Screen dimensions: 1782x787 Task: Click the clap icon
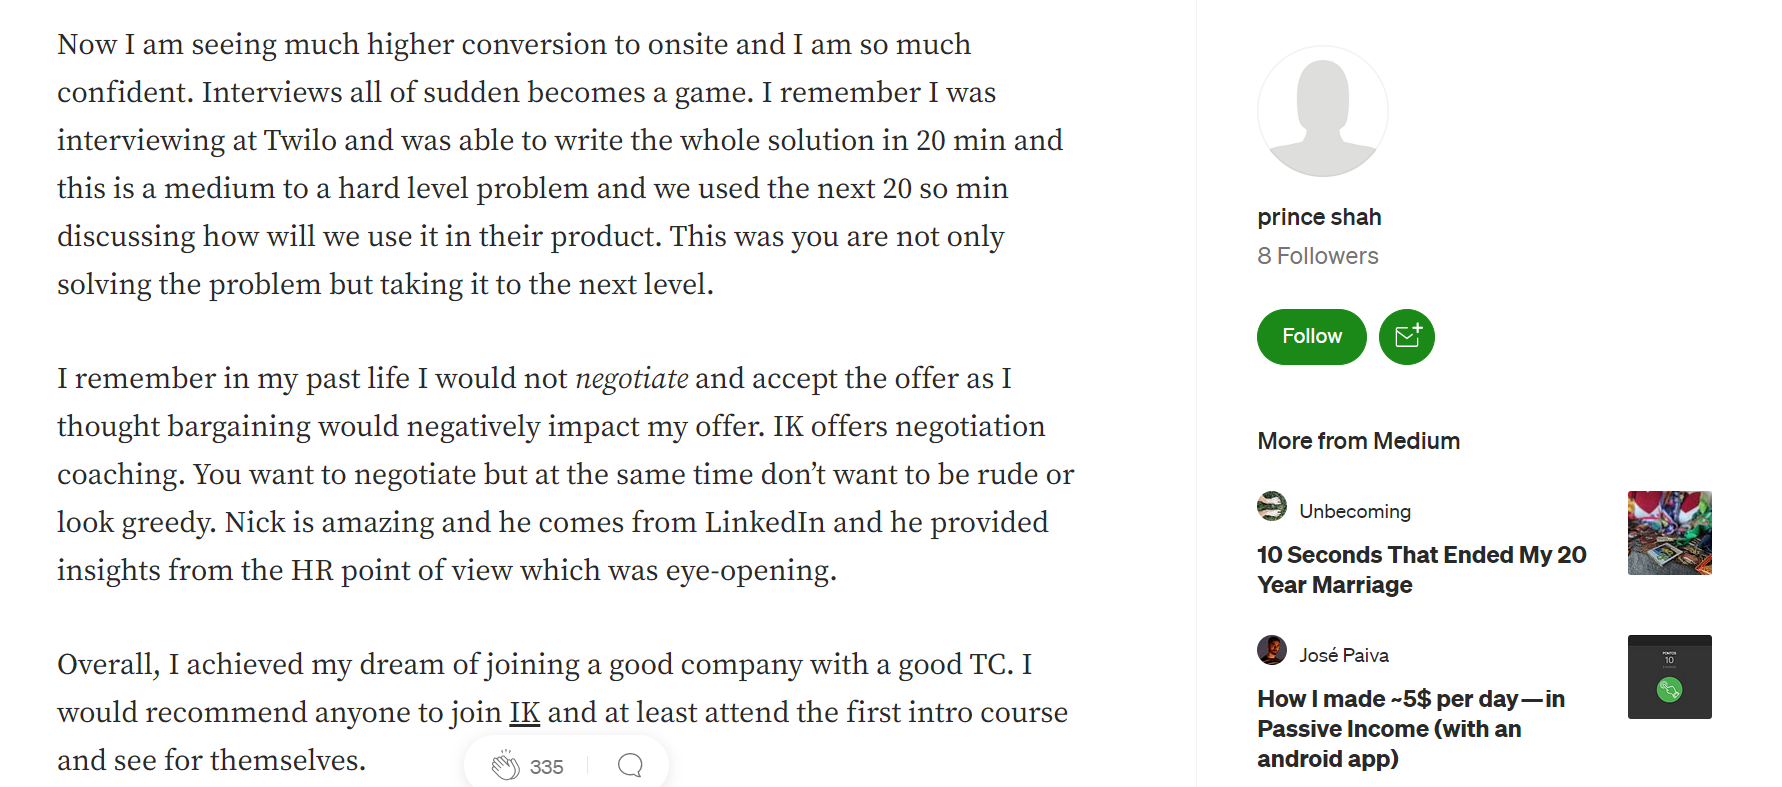click(505, 766)
